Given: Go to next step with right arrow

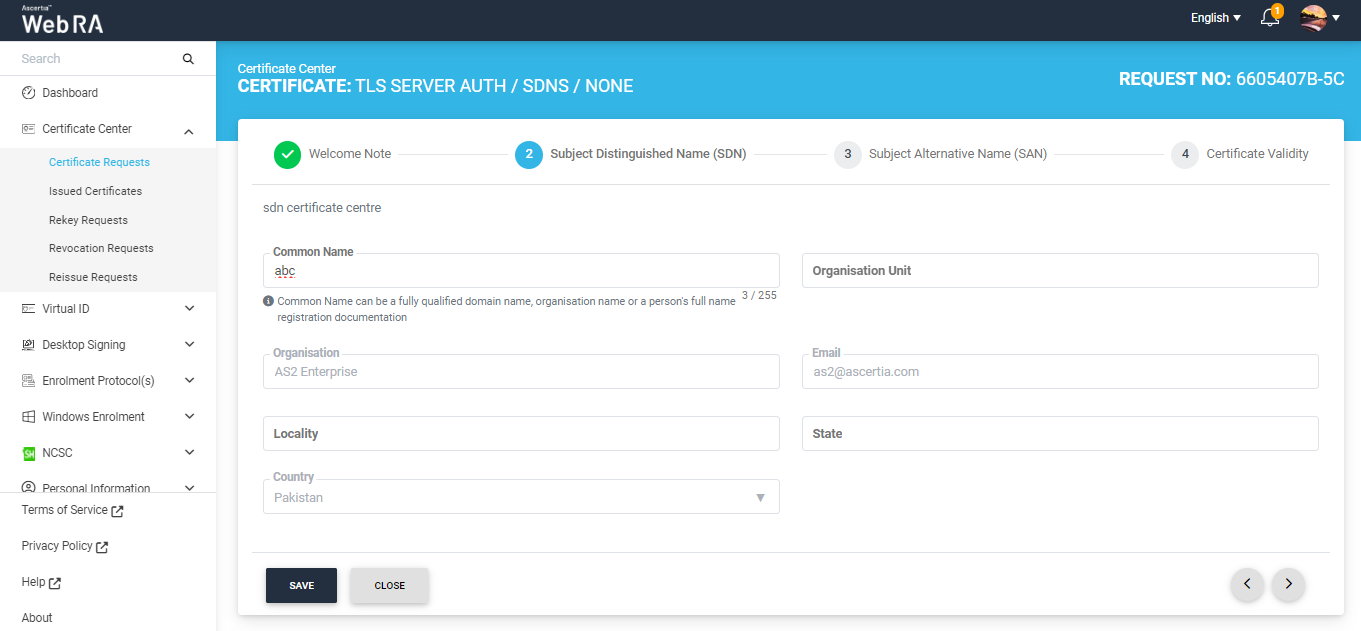Looking at the screenshot, I should (1288, 584).
